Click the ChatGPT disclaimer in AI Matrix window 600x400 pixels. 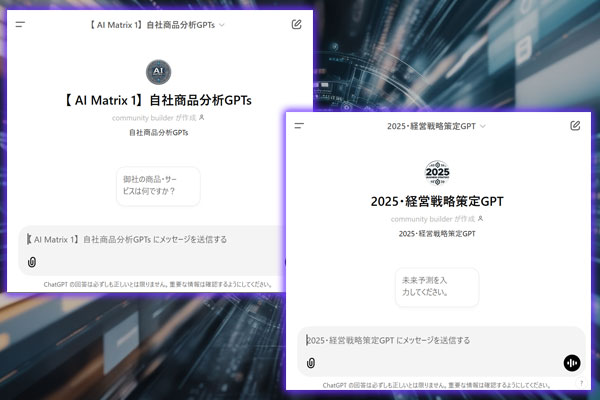[x=158, y=284]
